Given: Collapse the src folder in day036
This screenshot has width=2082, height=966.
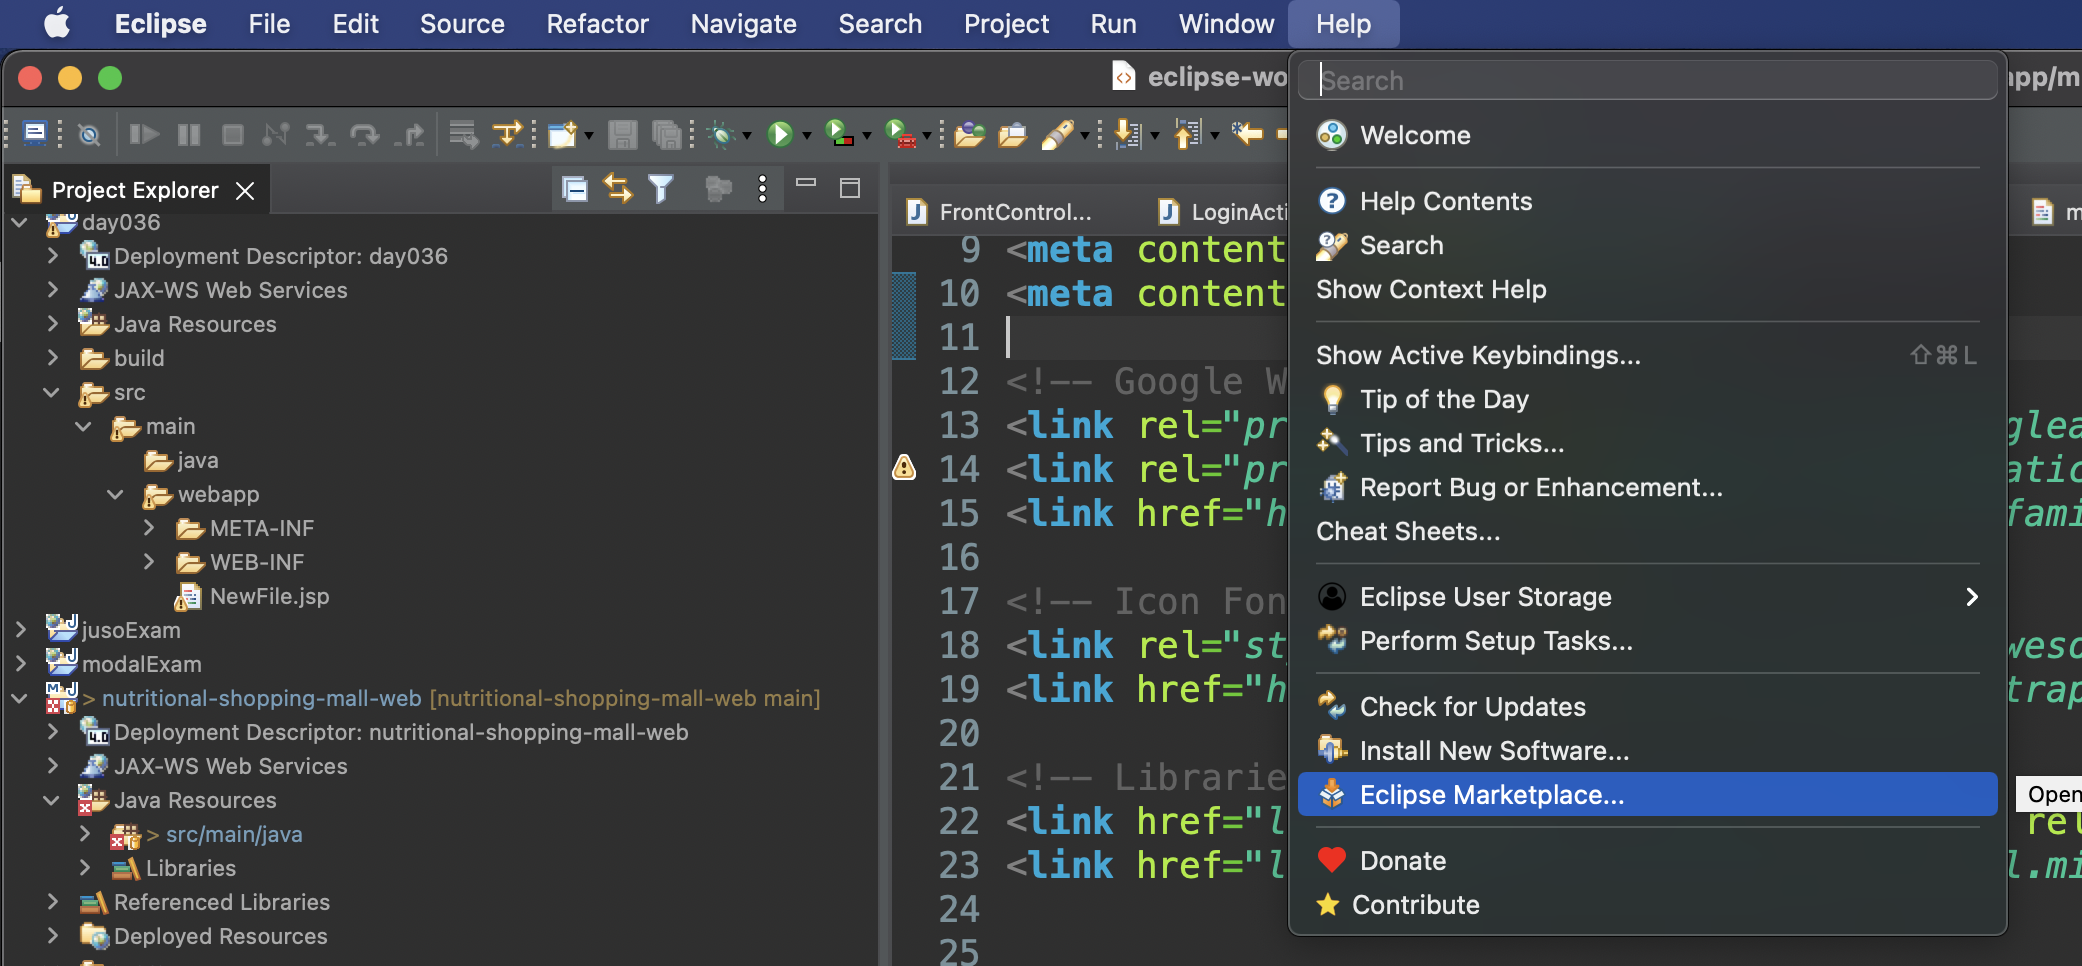Looking at the screenshot, I should point(52,392).
